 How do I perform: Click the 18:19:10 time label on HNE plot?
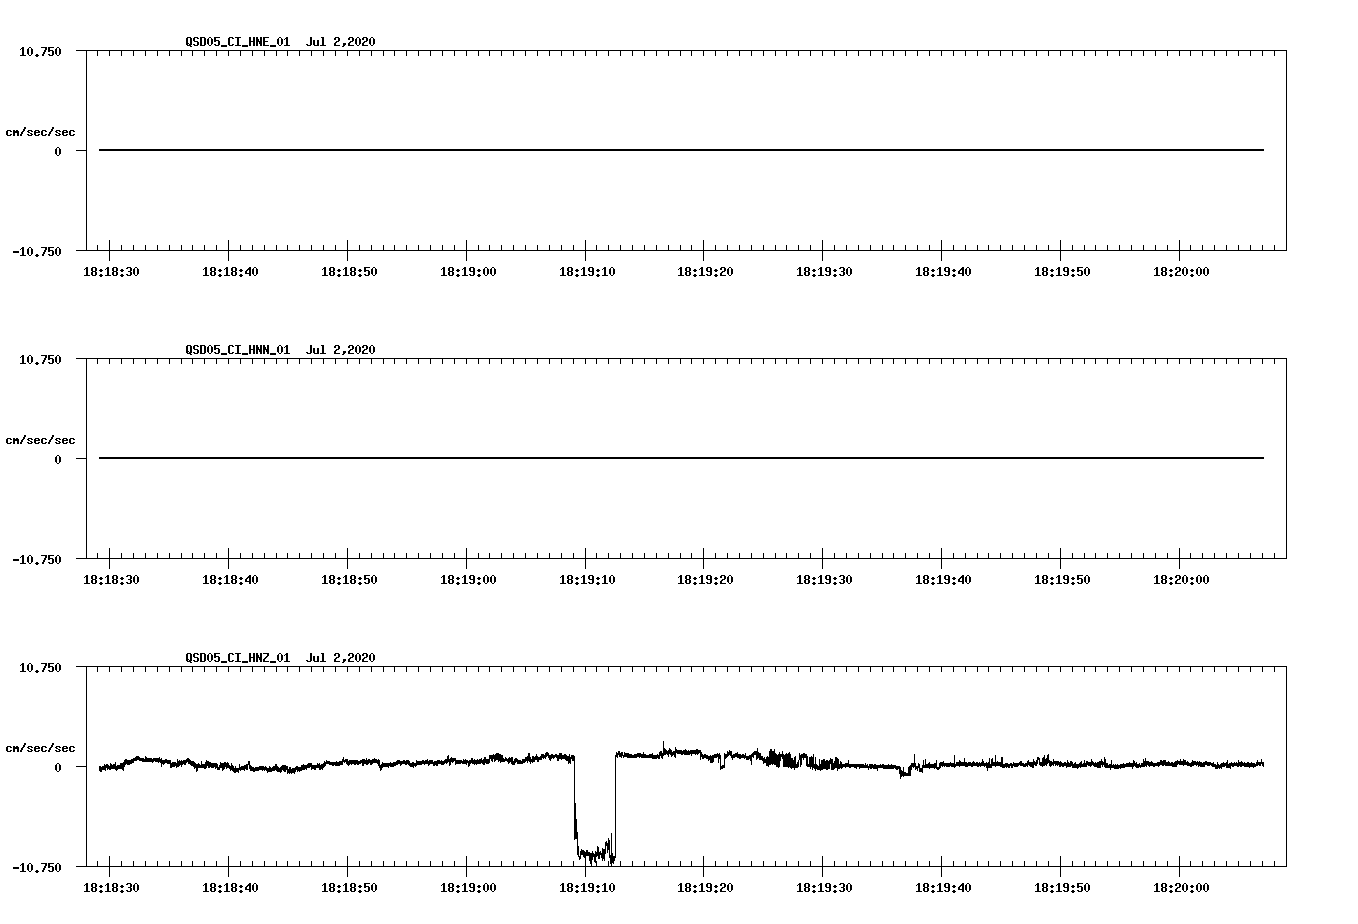pyautogui.click(x=587, y=271)
